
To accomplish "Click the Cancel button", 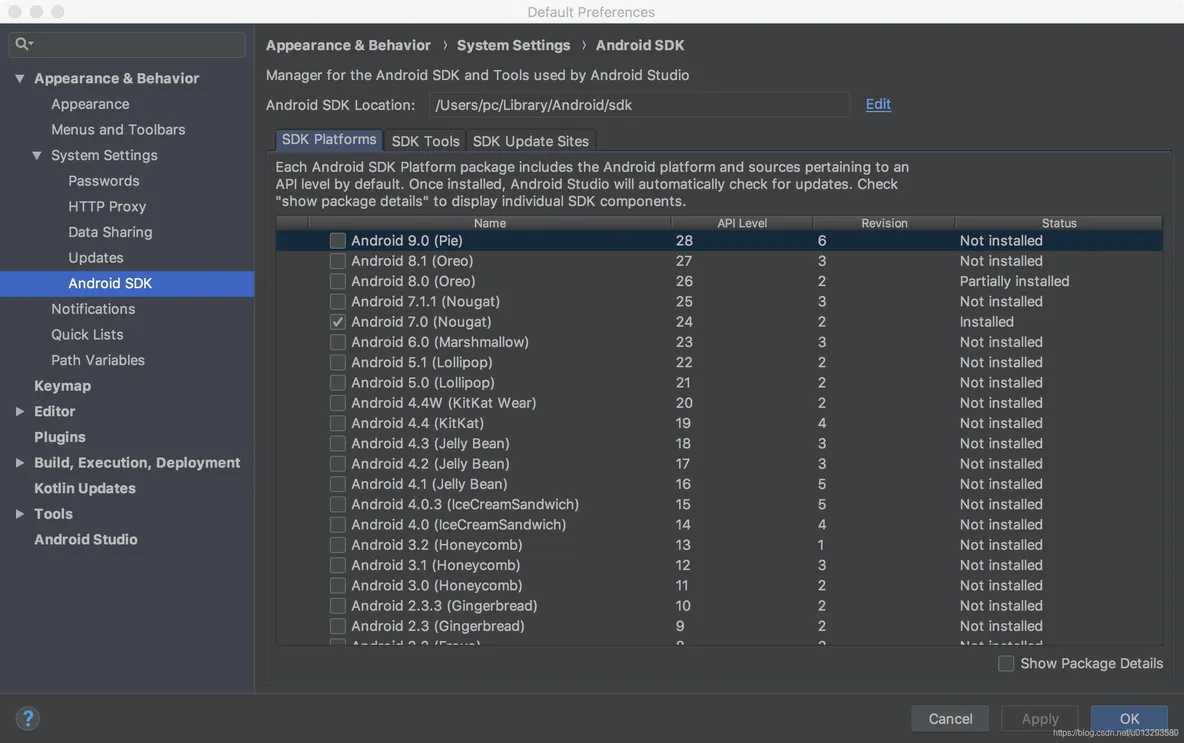I will [950, 719].
